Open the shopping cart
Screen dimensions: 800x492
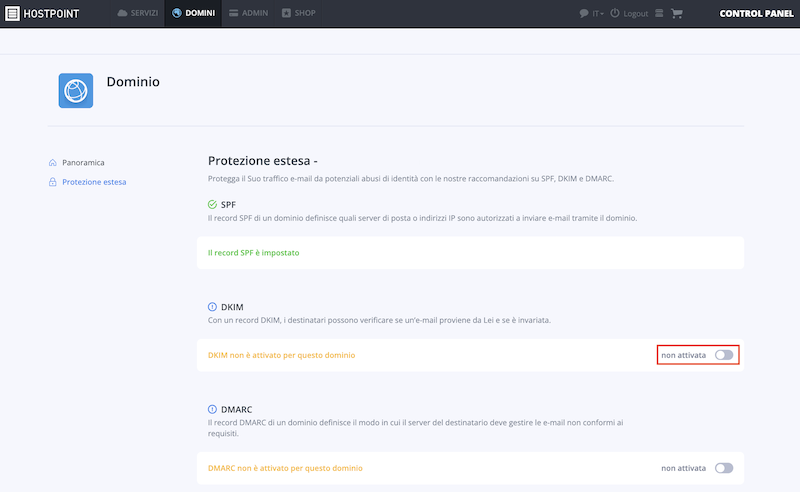click(x=677, y=13)
